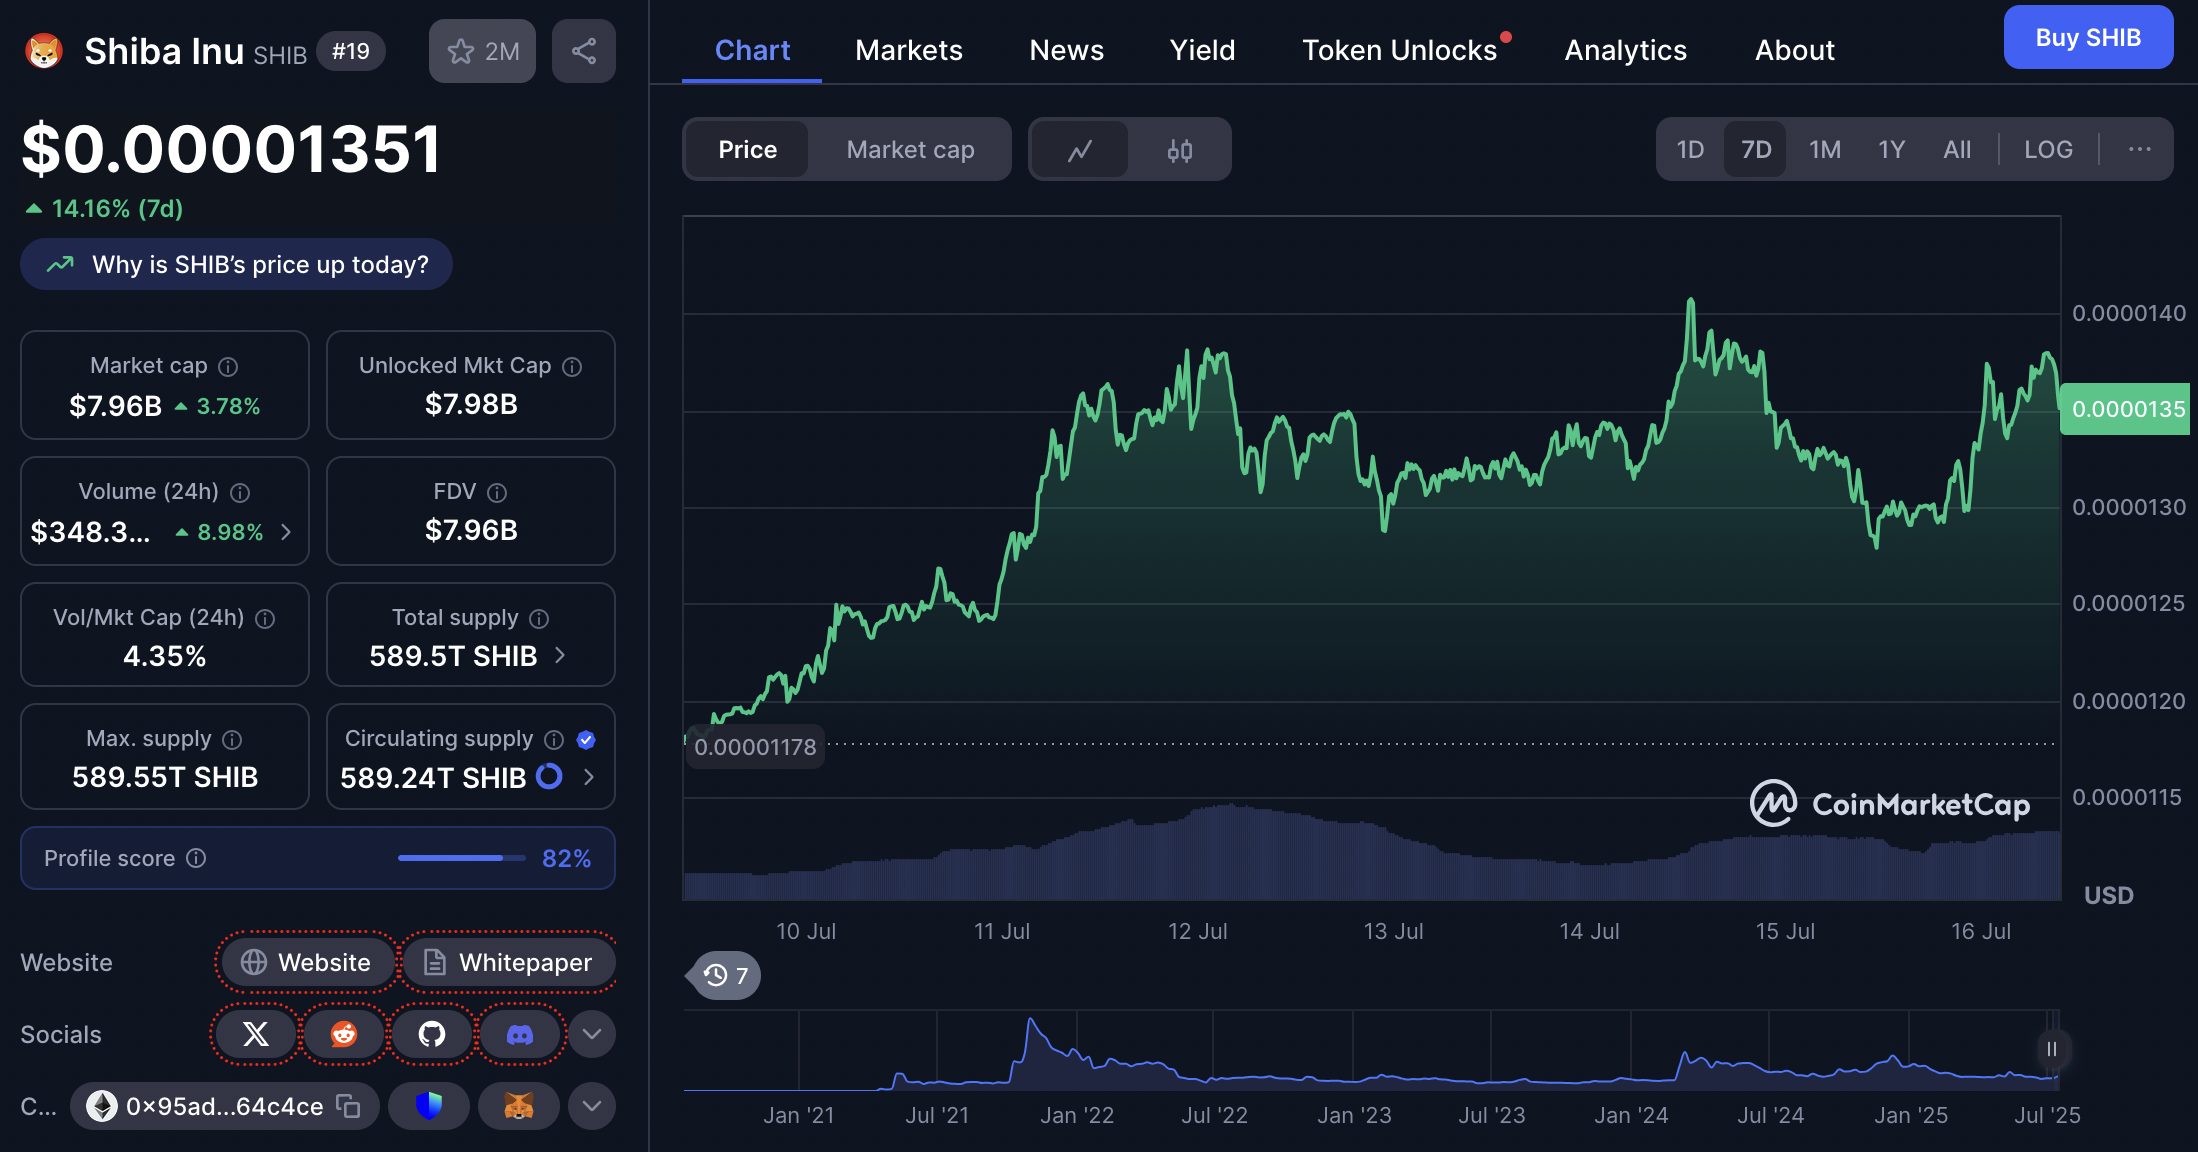Screen dimensions: 2198x1152
Task: Click the 0.00001178 starting price marker
Action: tap(755, 747)
